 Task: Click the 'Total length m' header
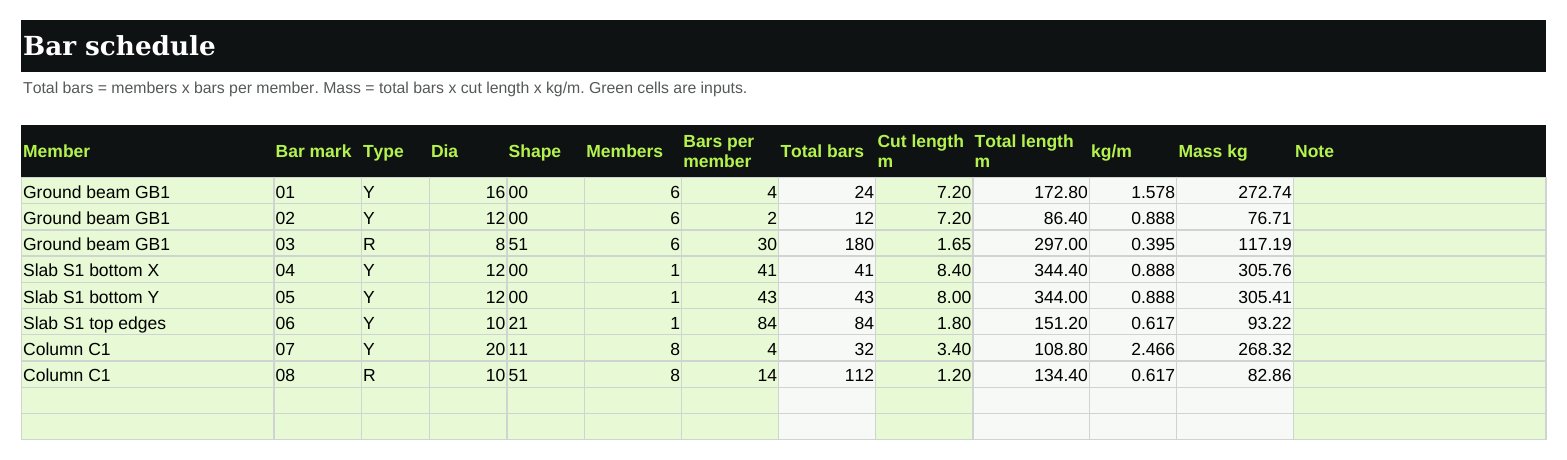tap(1031, 152)
